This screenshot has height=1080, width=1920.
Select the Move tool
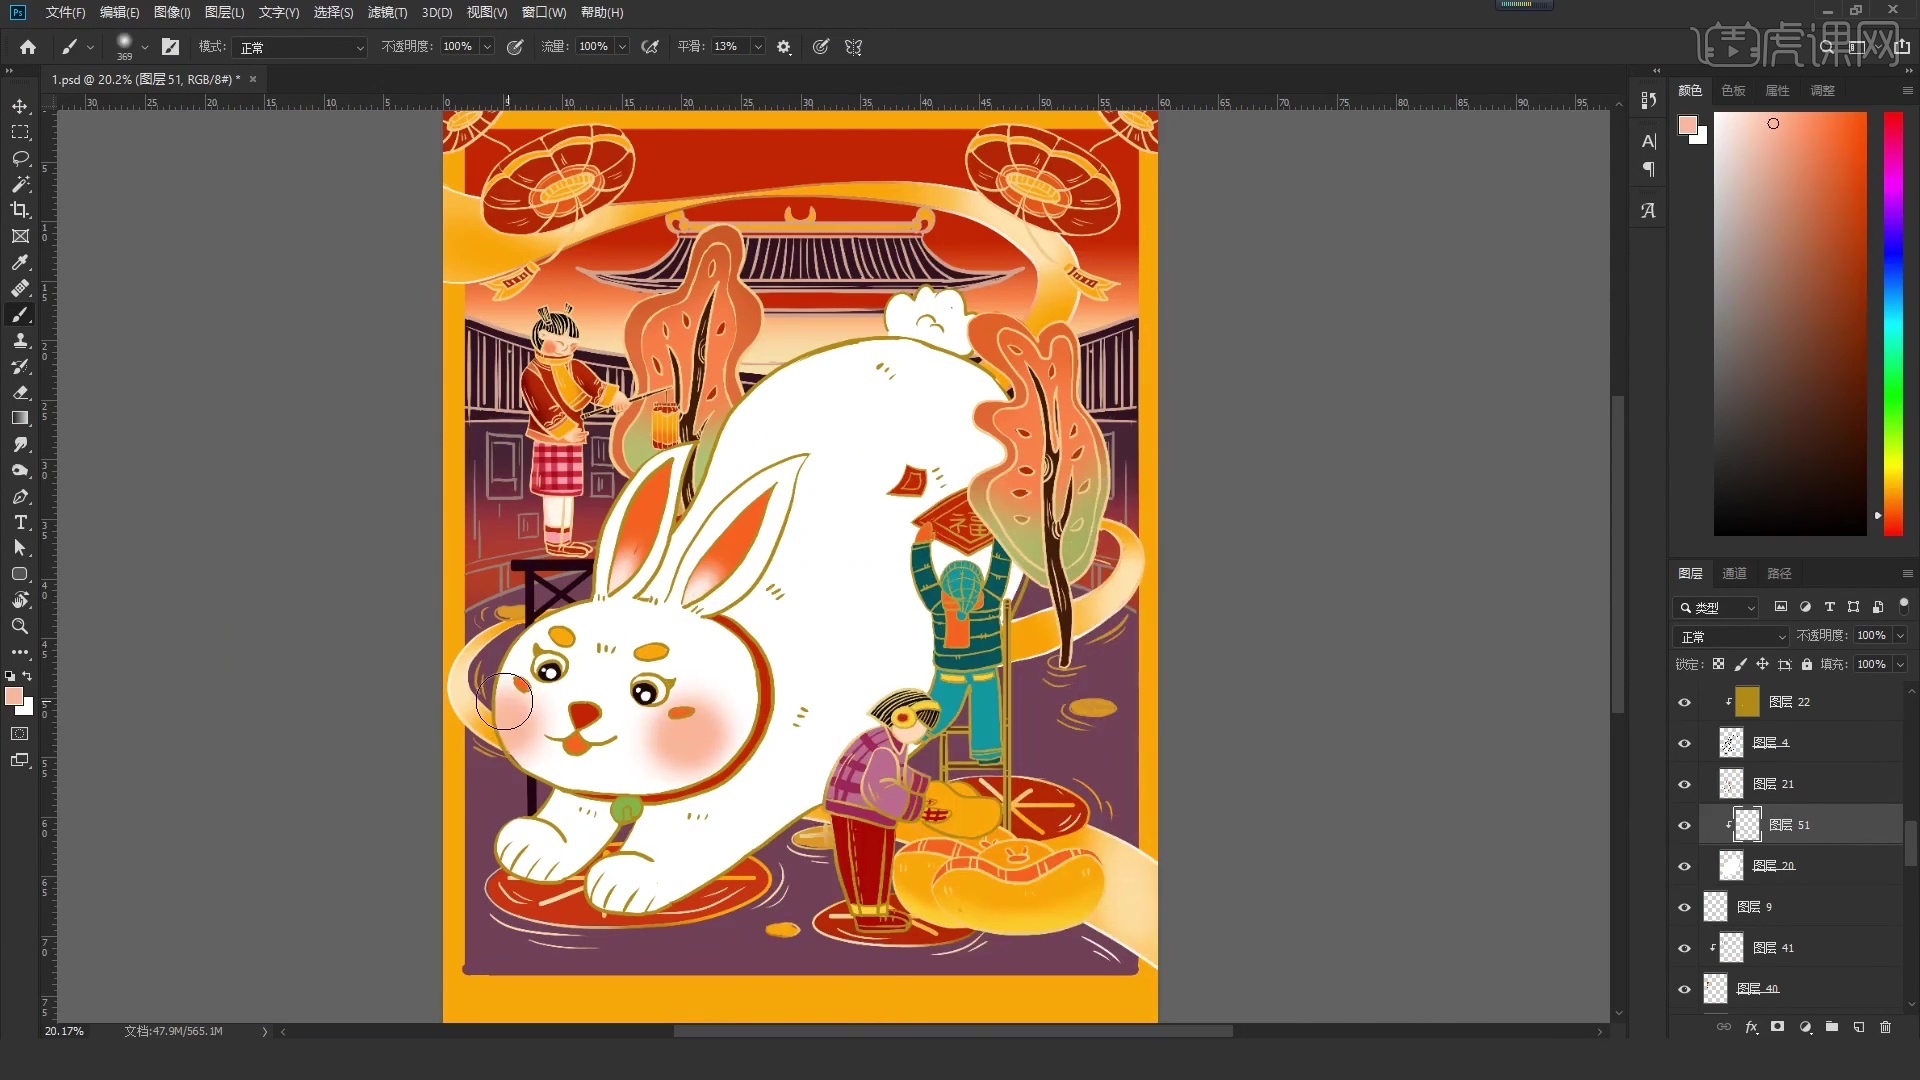tap(20, 106)
